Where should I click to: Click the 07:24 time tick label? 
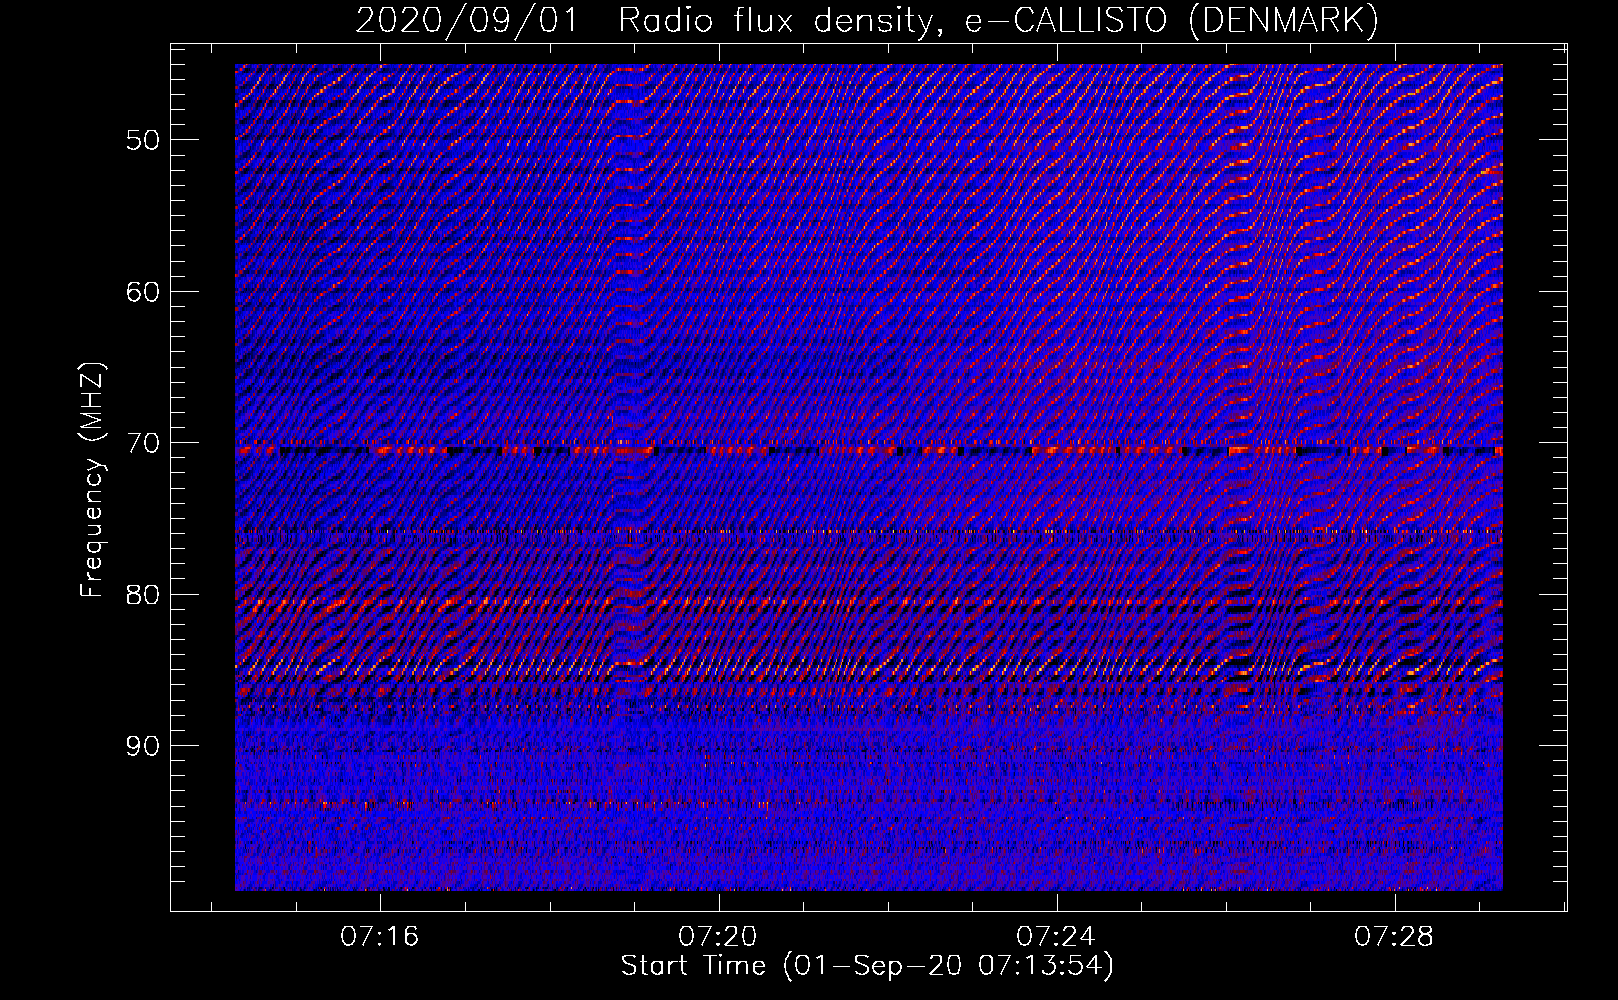coord(1056,937)
